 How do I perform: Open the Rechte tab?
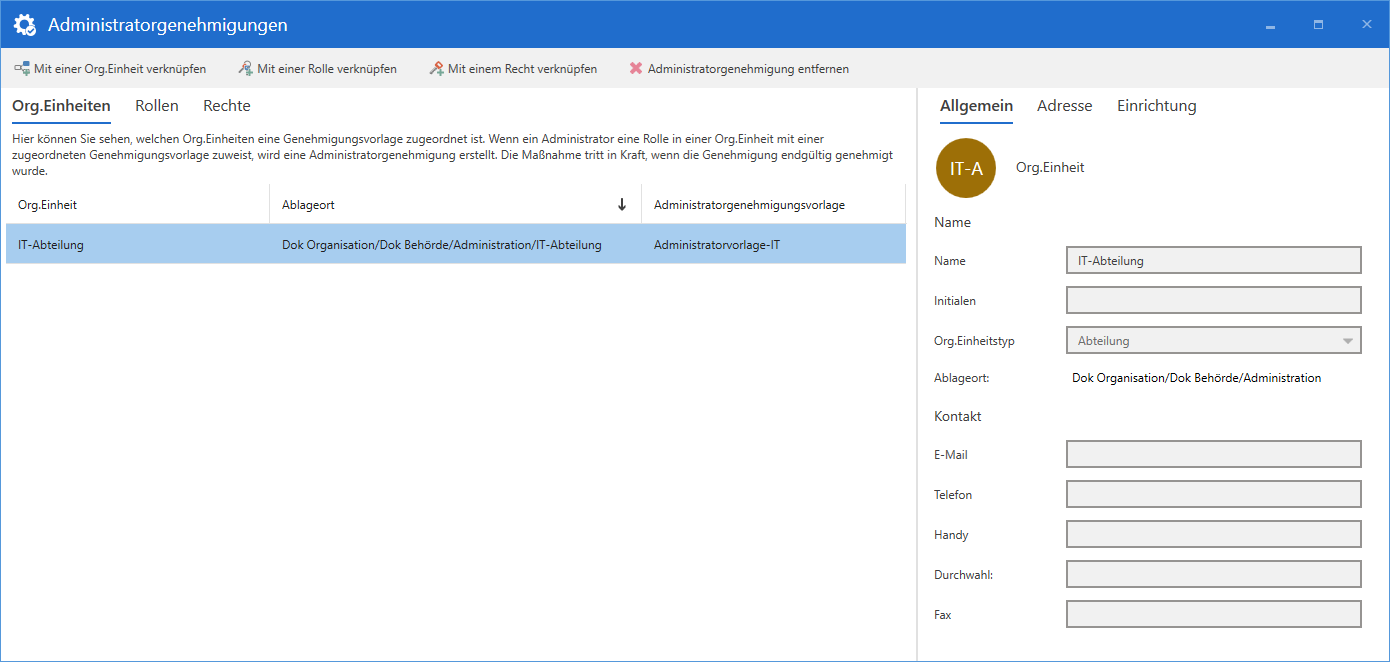226,105
